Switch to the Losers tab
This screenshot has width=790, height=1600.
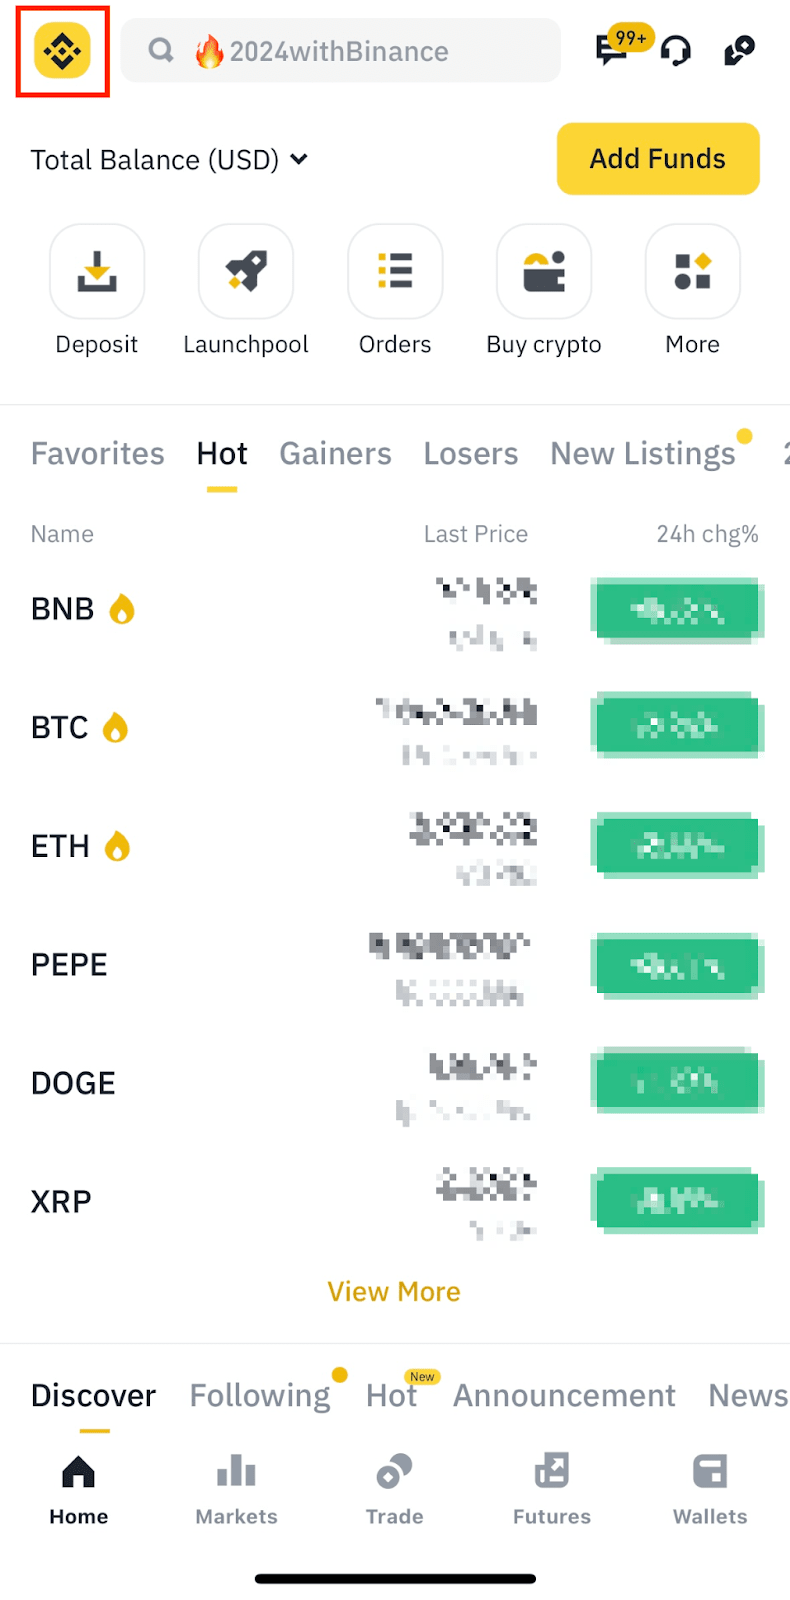coord(471,454)
